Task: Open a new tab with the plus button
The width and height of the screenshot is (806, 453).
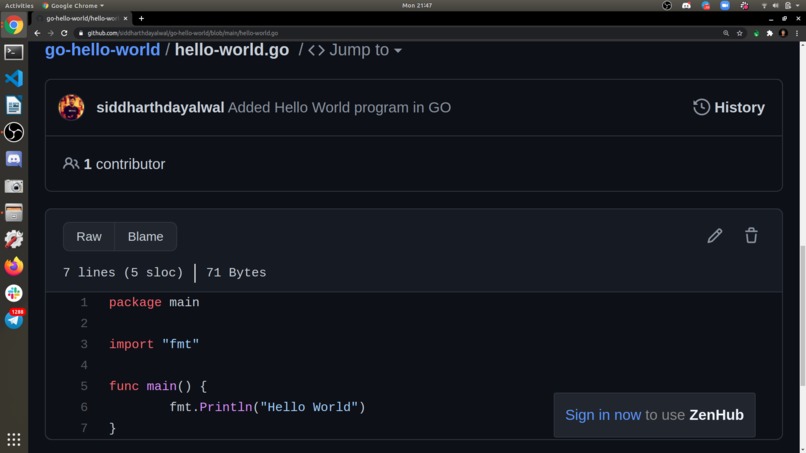Action: pyautogui.click(x=141, y=19)
